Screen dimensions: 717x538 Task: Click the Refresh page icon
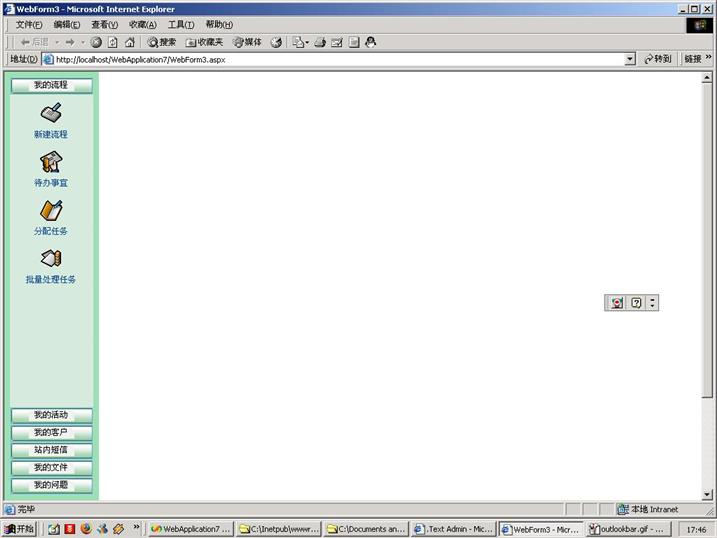click(x=112, y=42)
